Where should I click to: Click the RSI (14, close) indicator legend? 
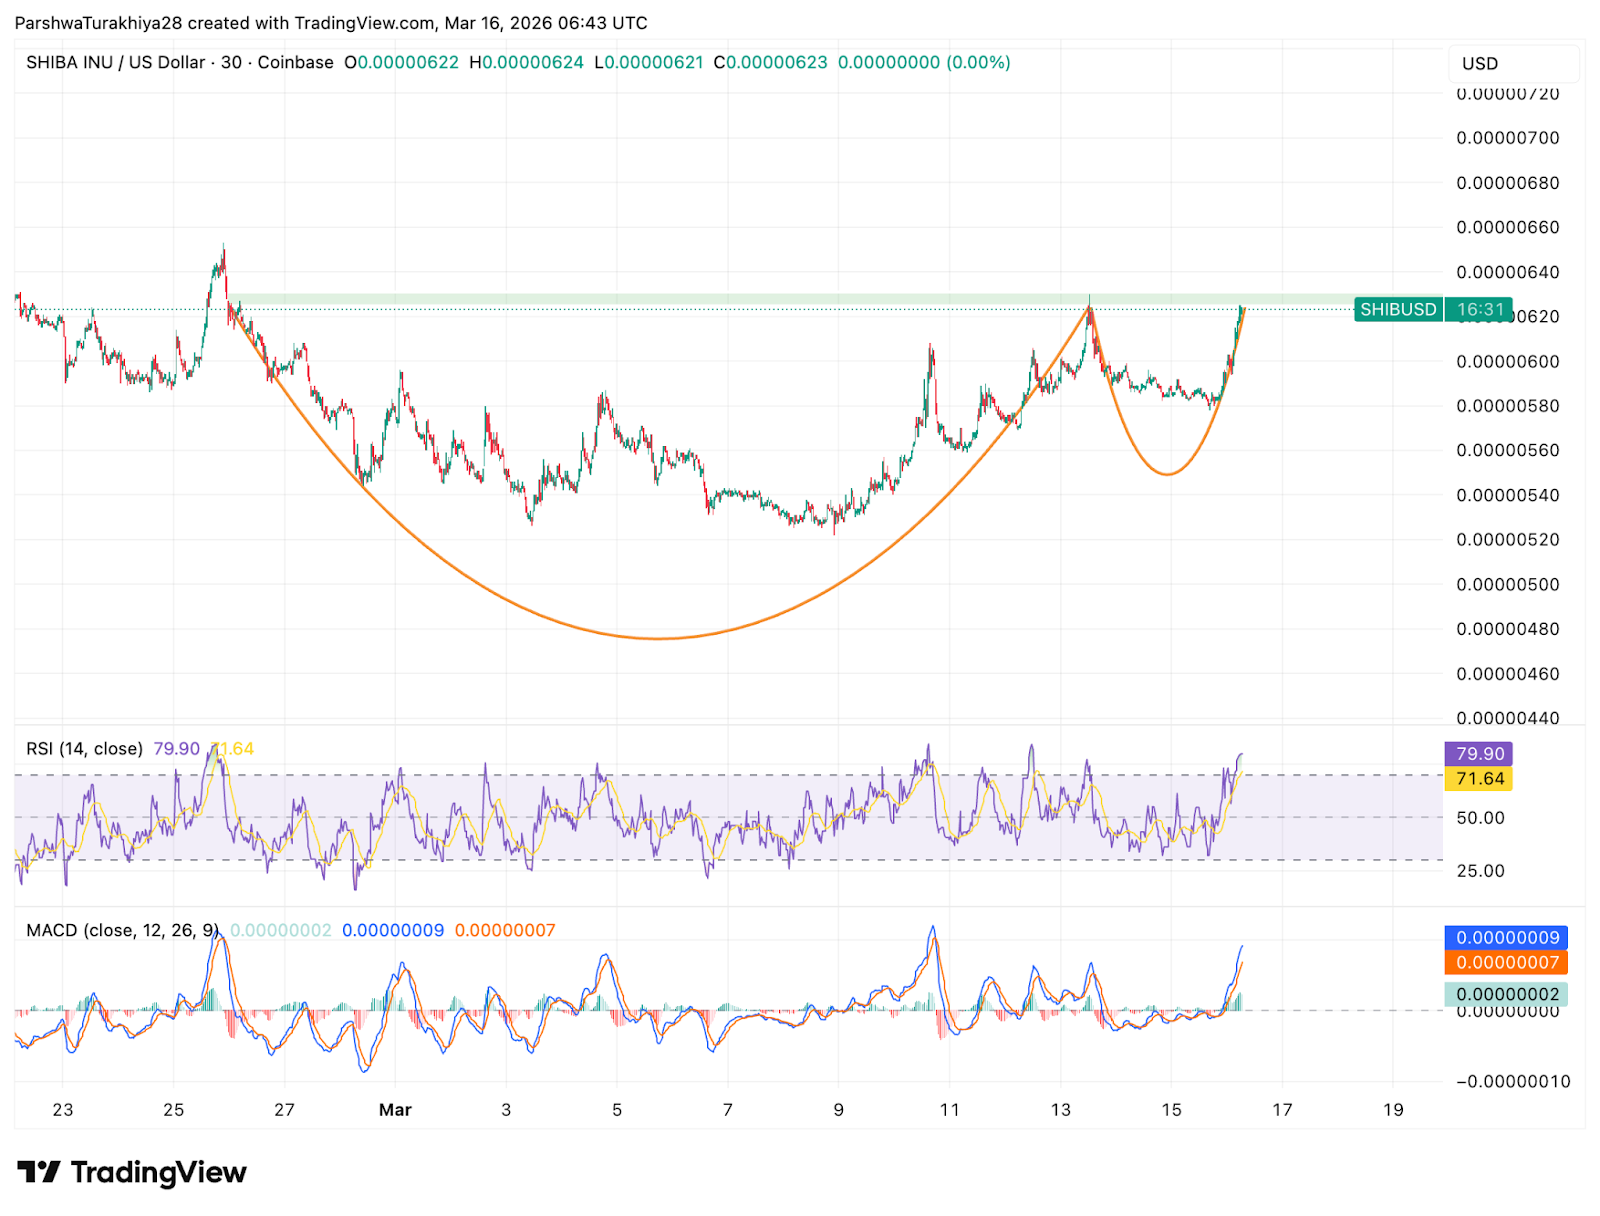84,748
